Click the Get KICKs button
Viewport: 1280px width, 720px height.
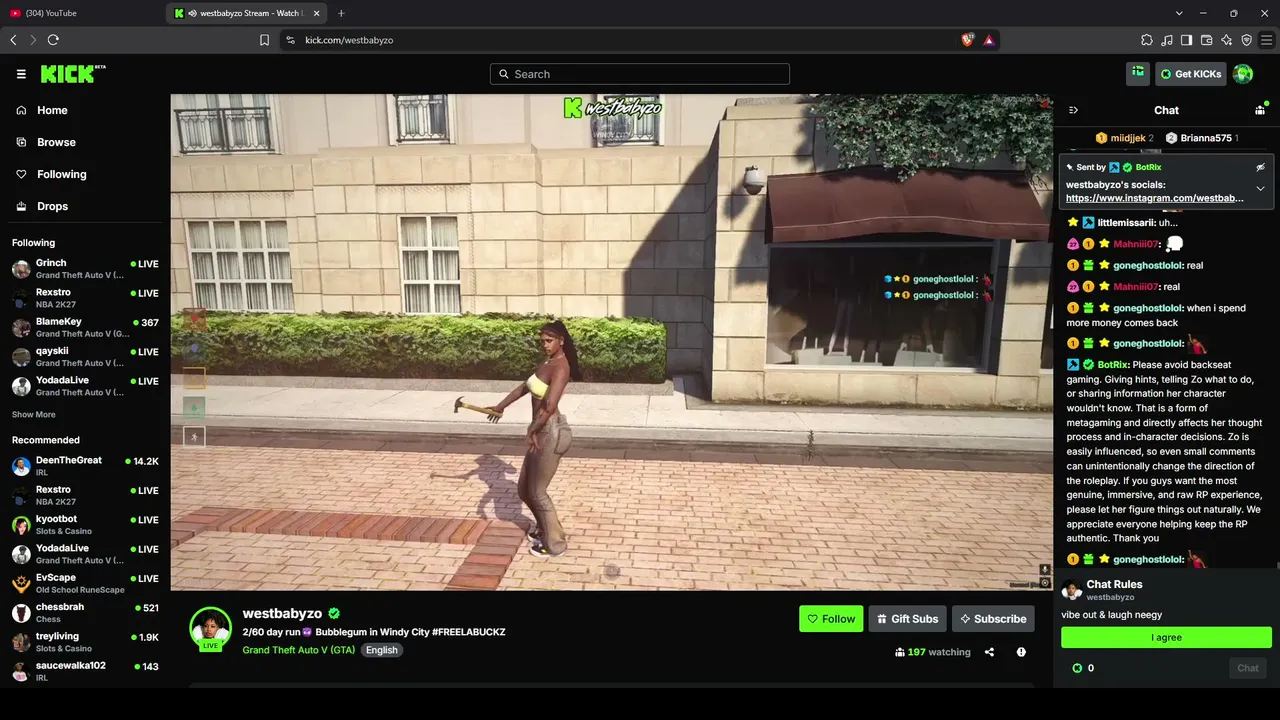[x=1191, y=74]
